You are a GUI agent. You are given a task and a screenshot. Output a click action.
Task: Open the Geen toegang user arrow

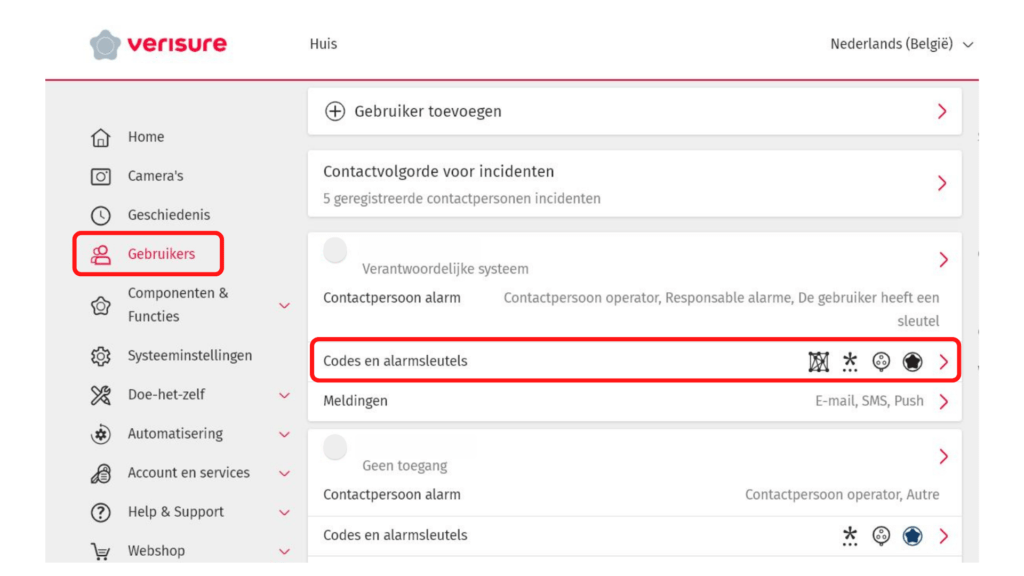(942, 456)
